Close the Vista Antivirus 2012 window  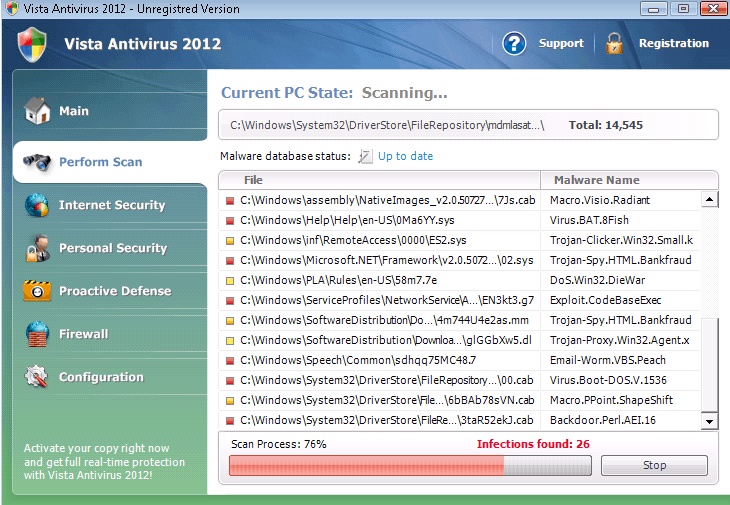713,8
